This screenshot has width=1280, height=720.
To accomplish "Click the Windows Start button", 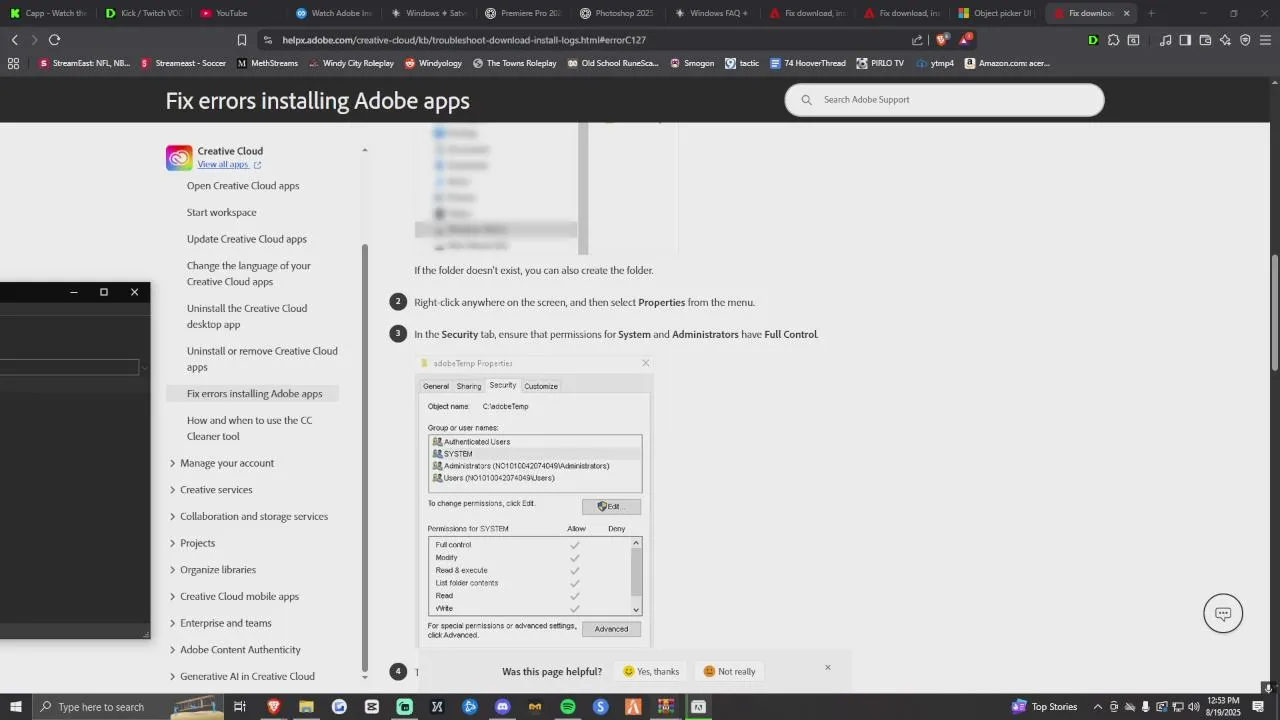I will coord(16,707).
